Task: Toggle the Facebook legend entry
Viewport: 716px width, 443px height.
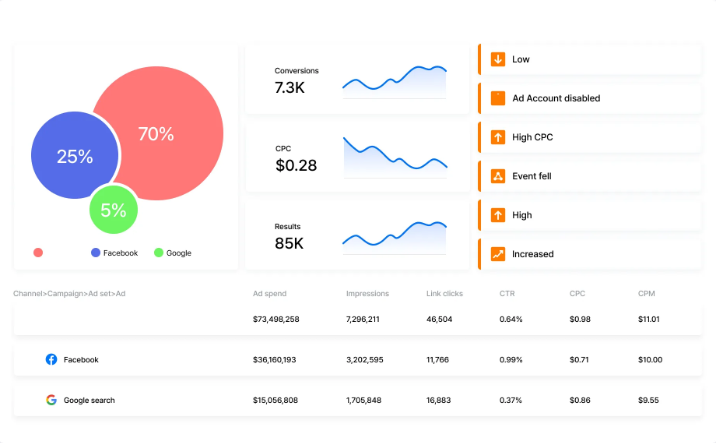Action: coord(114,253)
